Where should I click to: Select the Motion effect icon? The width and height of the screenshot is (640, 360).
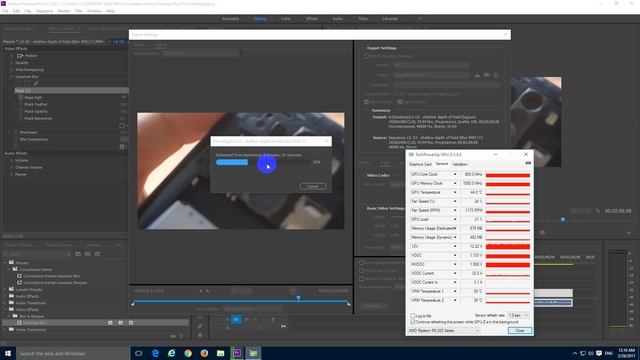(20, 56)
